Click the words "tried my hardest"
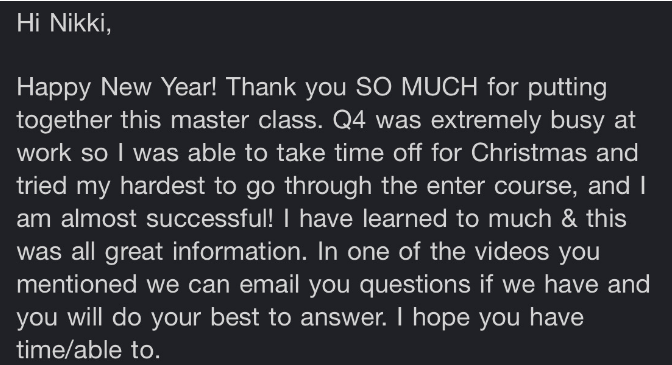The width and height of the screenshot is (672, 365). pyautogui.click(x=111, y=186)
